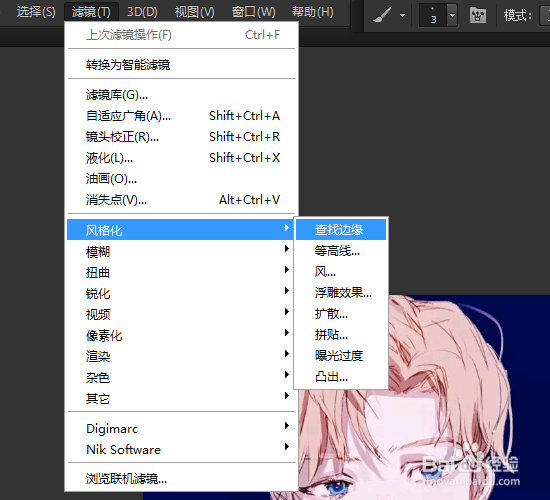550x500 pixels.
Task: Select 镜头校正(R)... filter
Action: (x=181, y=137)
